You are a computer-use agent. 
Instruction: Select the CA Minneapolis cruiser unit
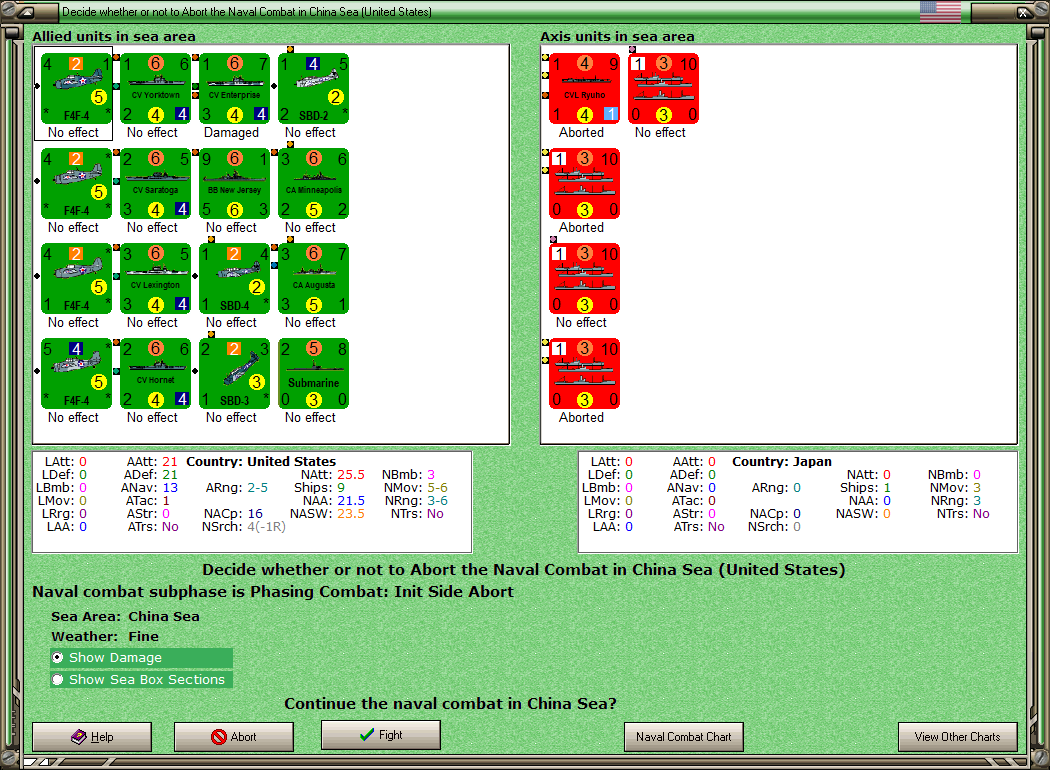click(313, 183)
